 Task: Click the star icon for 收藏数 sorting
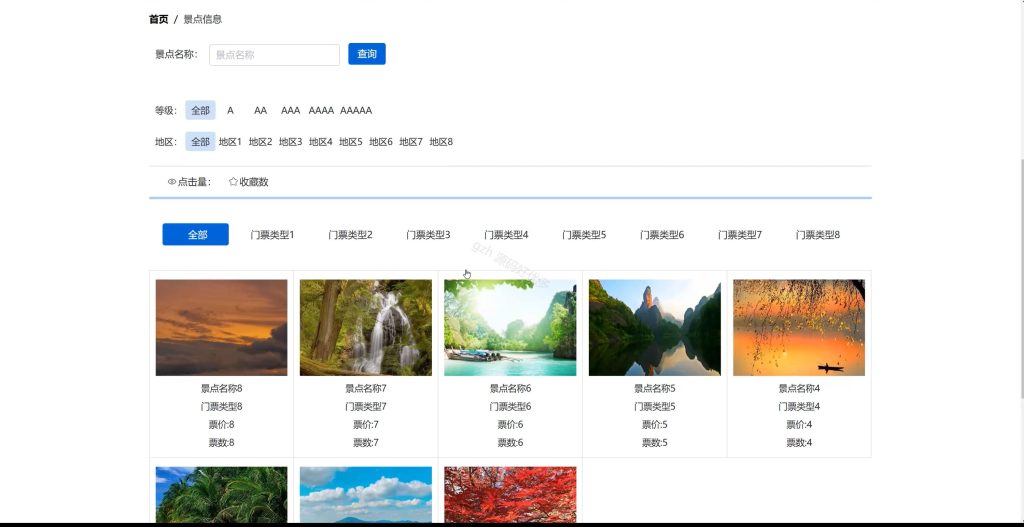coord(233,182)
